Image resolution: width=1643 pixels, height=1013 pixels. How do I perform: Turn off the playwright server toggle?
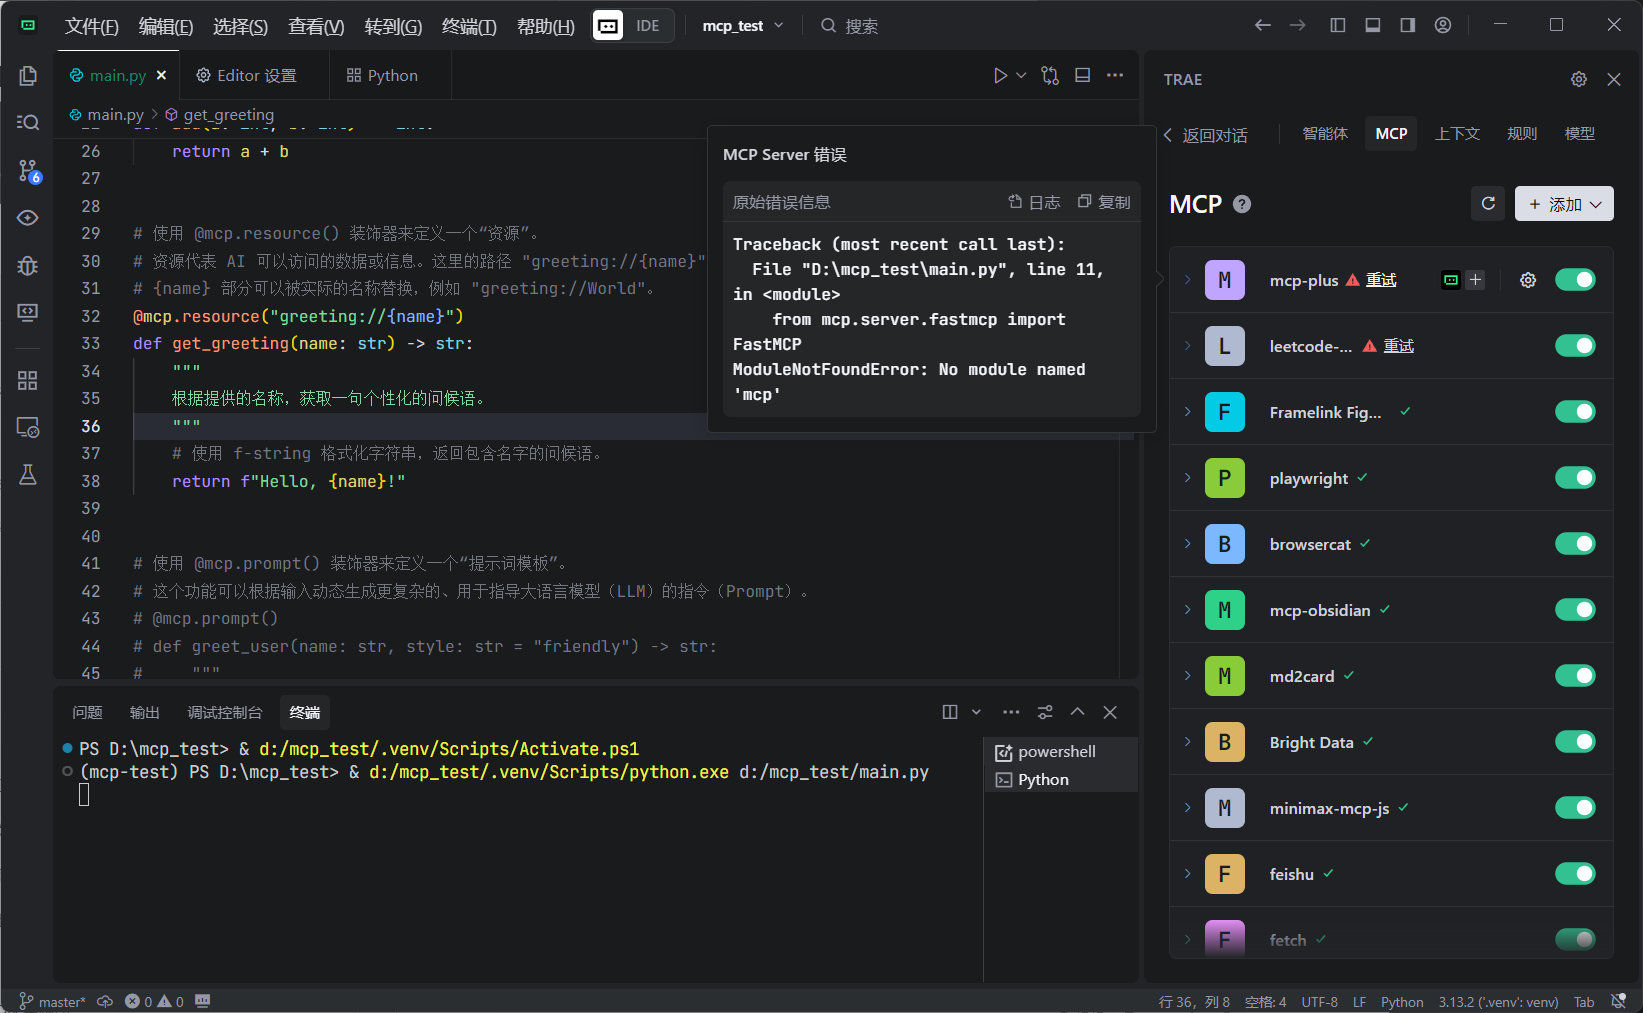tap(1575, 478)
